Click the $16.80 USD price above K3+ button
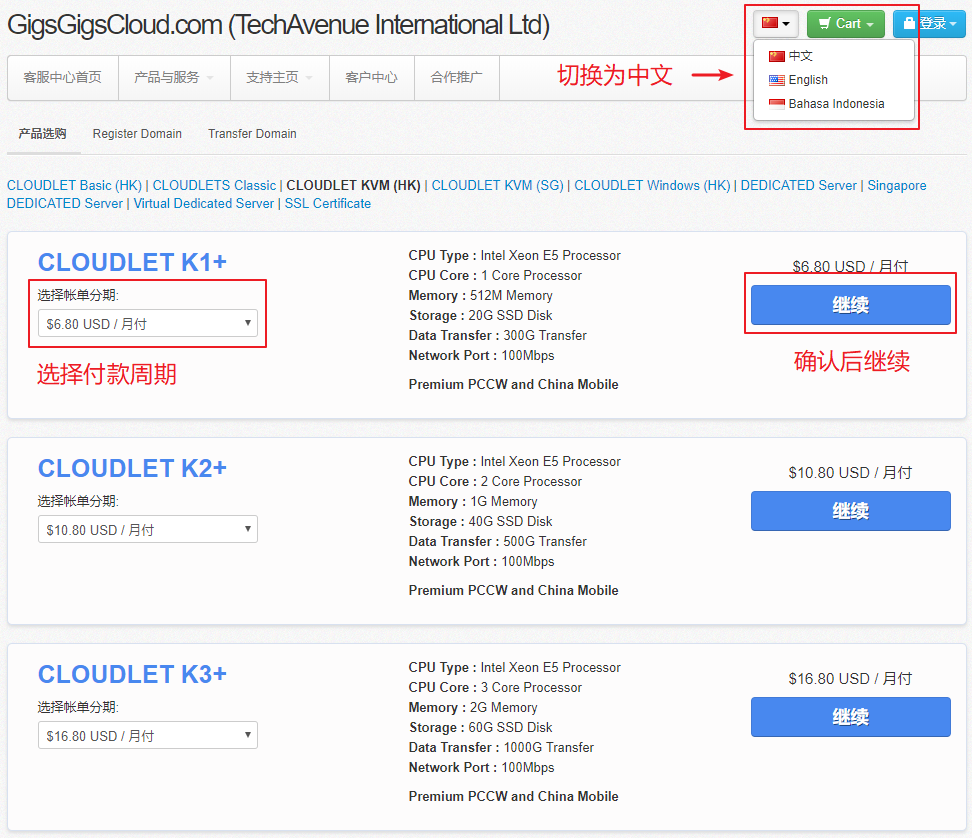The image size is (972, 838). pos(850,679)
